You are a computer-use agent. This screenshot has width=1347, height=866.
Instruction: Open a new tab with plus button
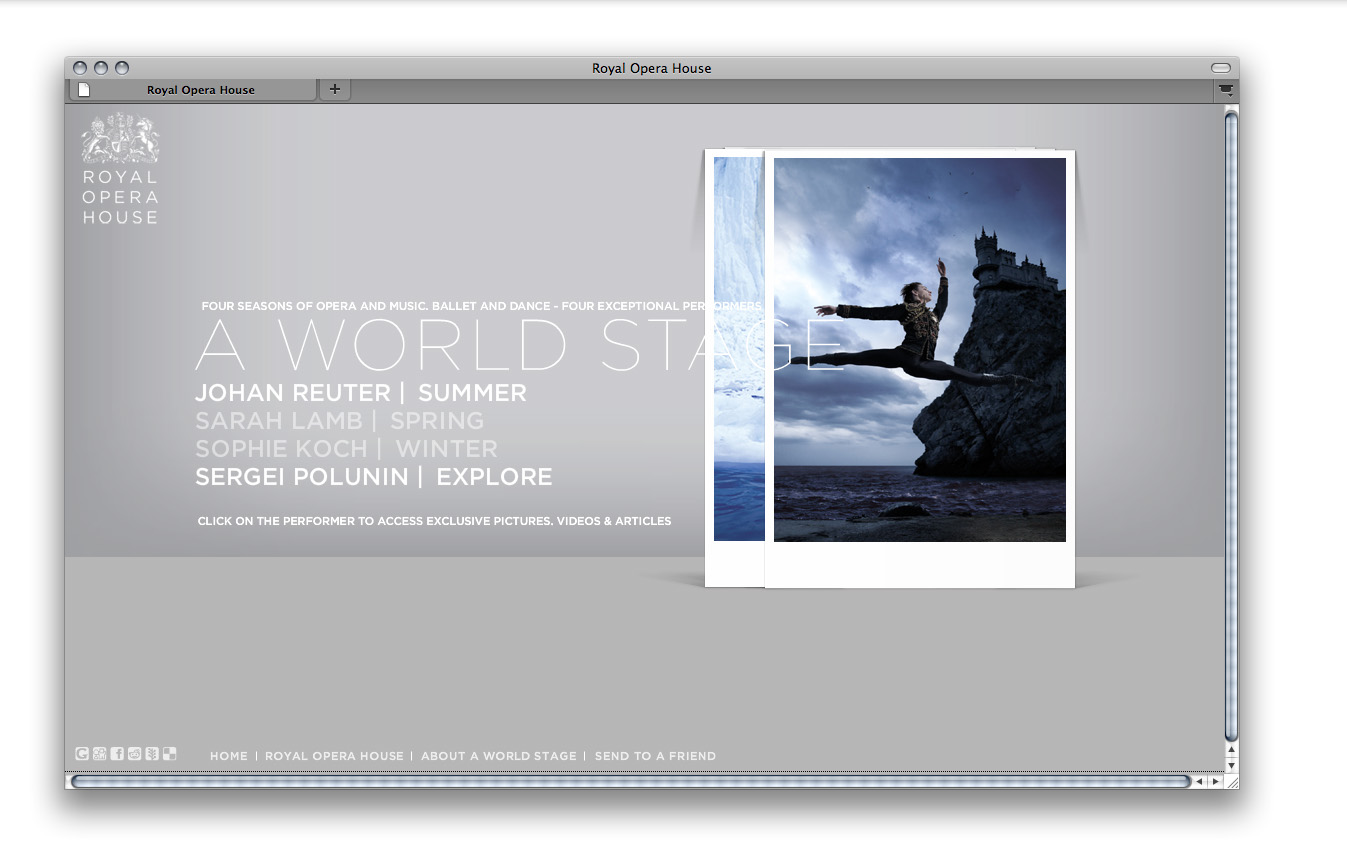(x=335, y=89)
